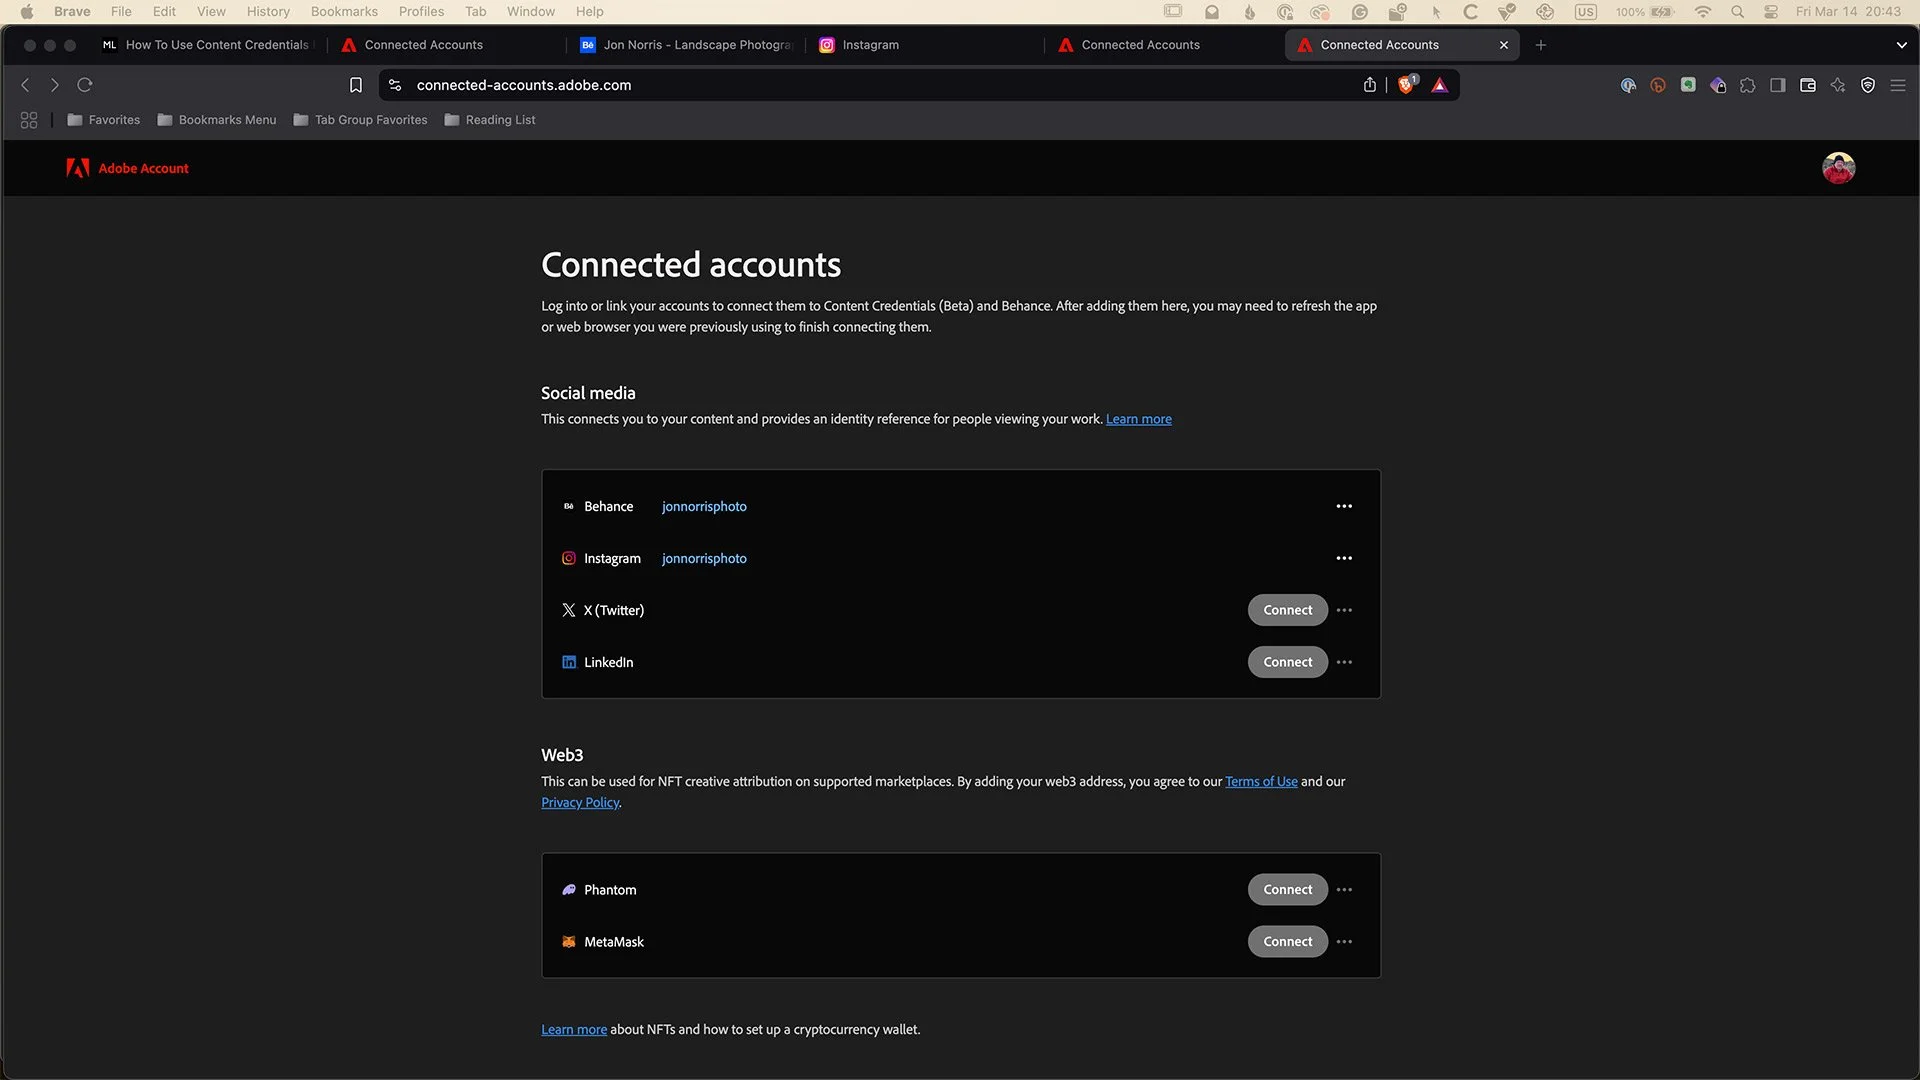Open the Brave hamburger menu

[x=1897, y=85]
